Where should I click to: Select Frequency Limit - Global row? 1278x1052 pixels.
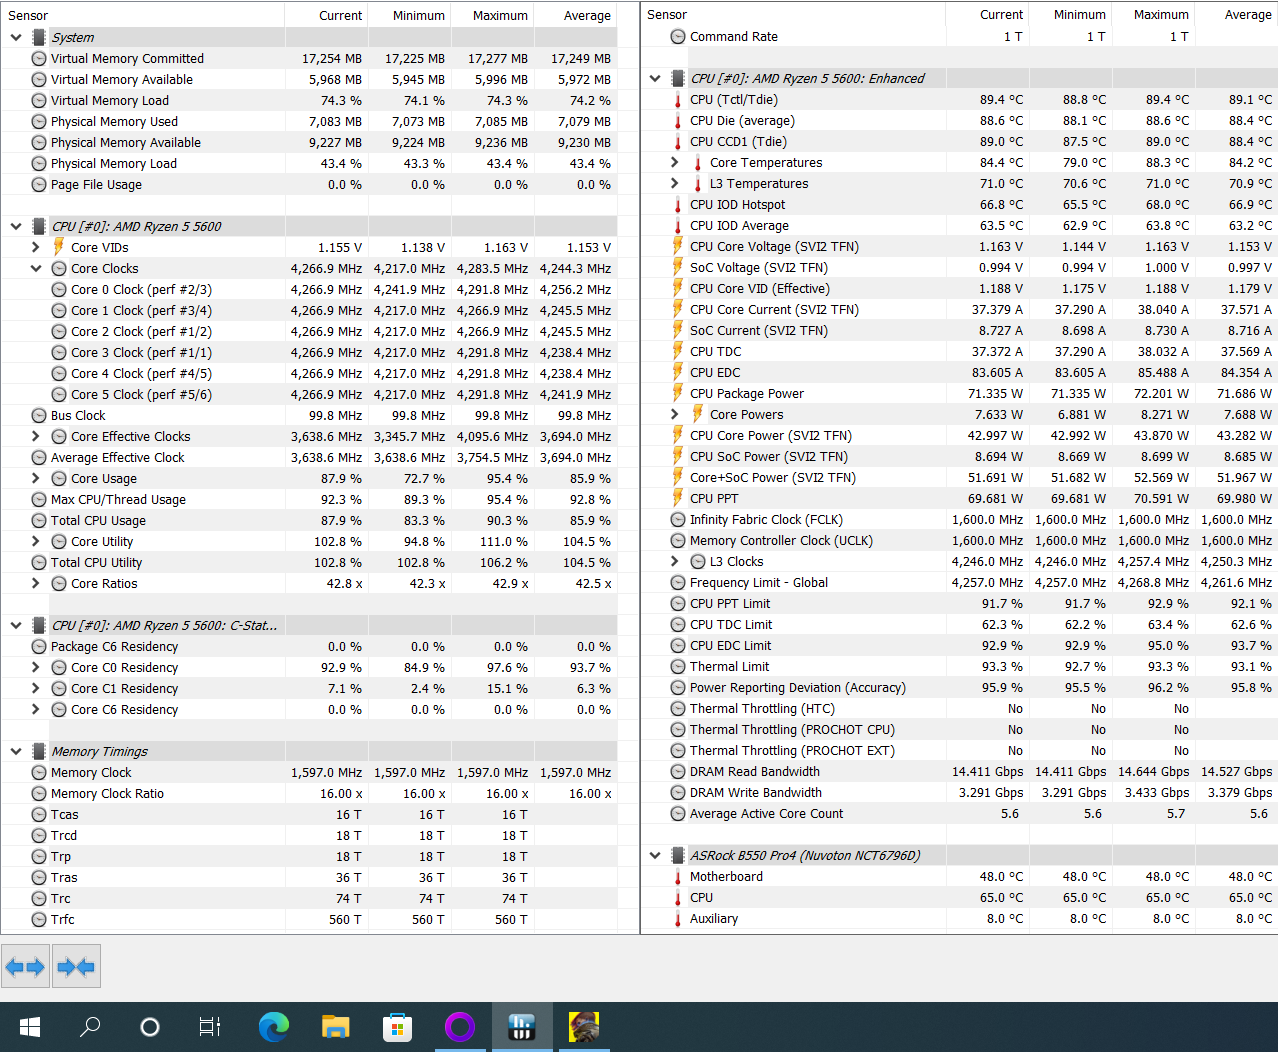point(960,583)
